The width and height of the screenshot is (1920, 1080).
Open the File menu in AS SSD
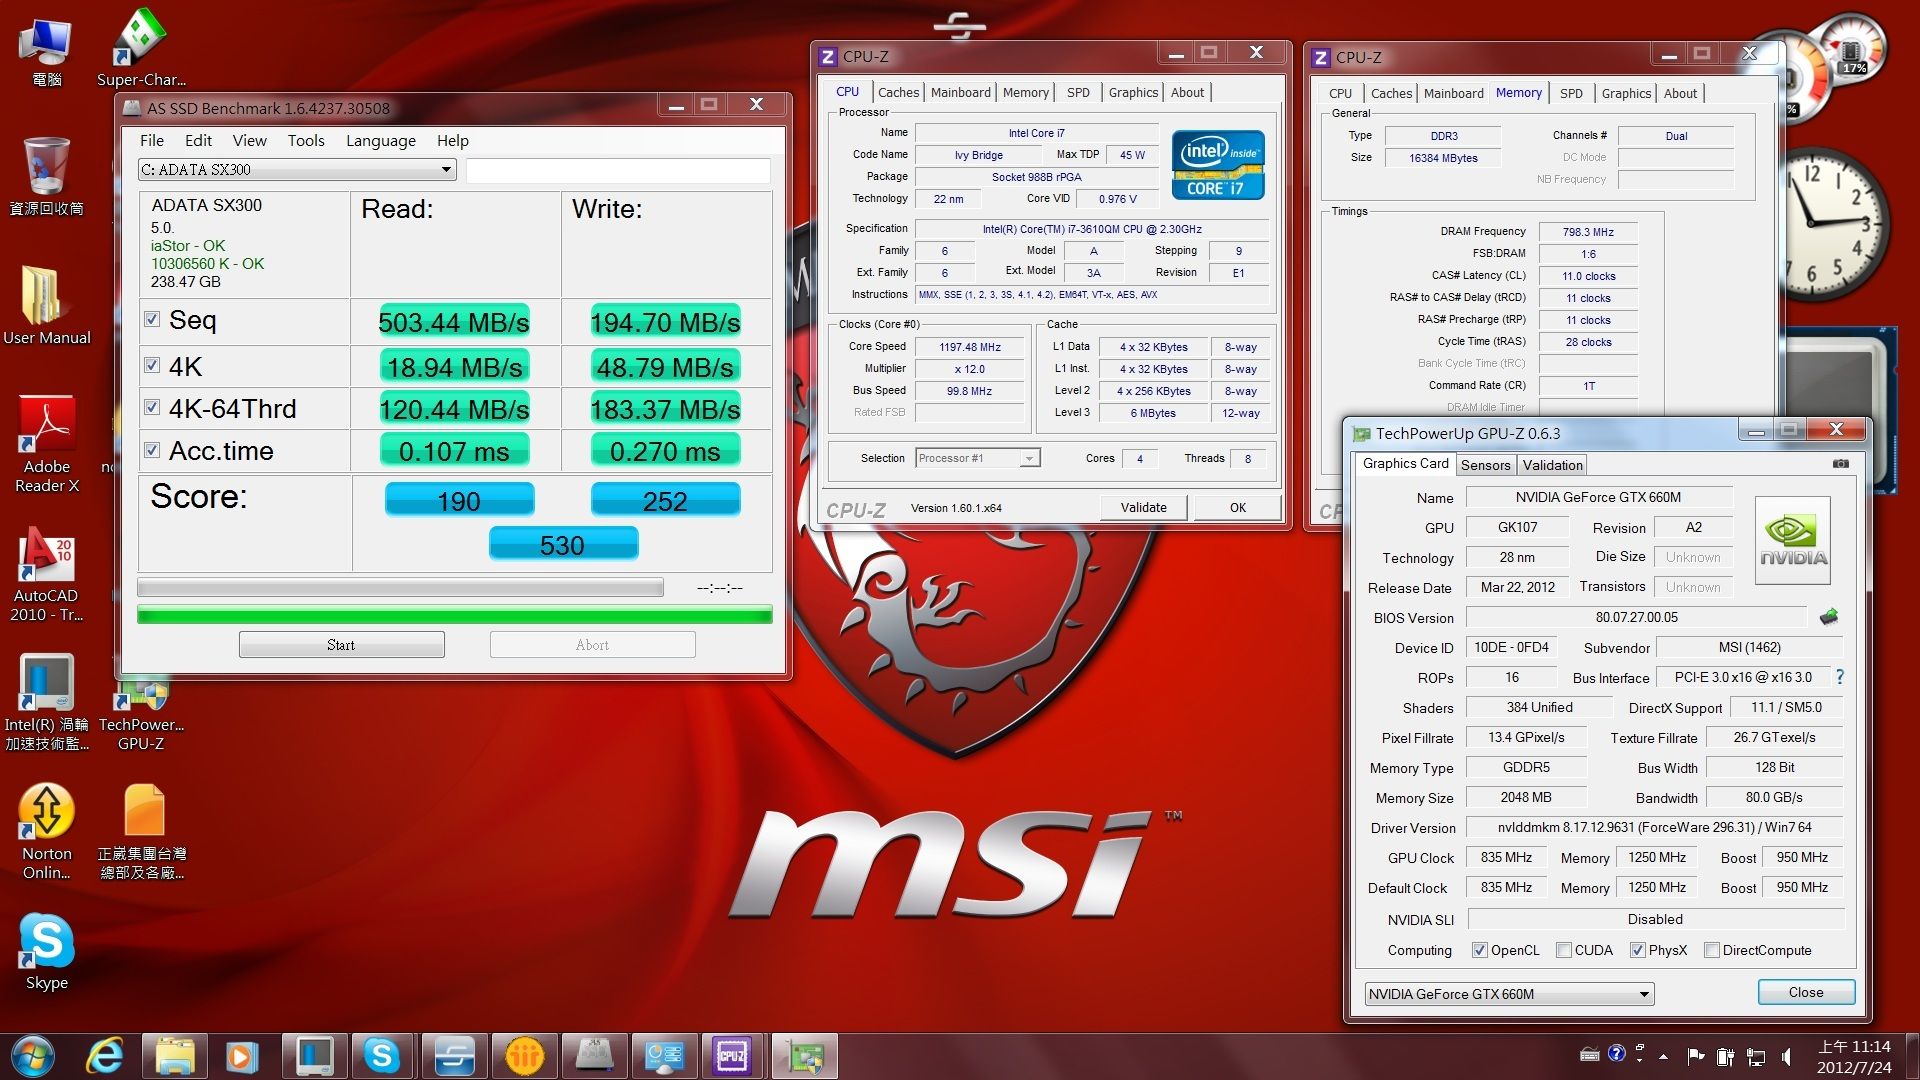152,141
